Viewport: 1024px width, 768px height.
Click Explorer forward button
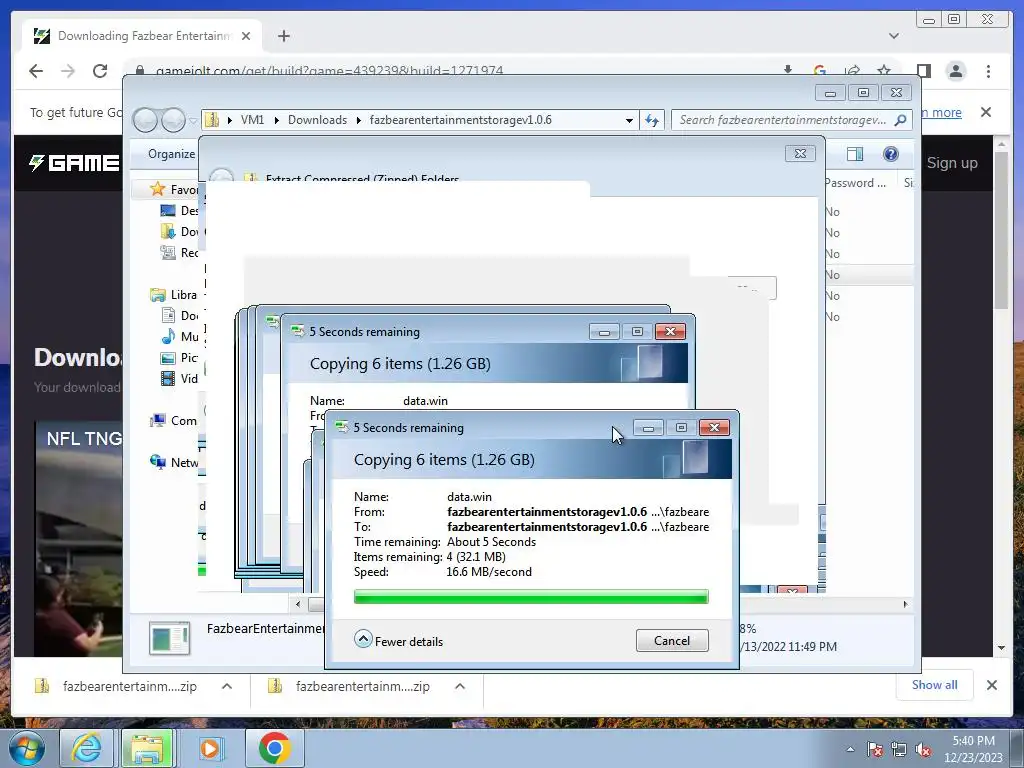pos(173,120)
